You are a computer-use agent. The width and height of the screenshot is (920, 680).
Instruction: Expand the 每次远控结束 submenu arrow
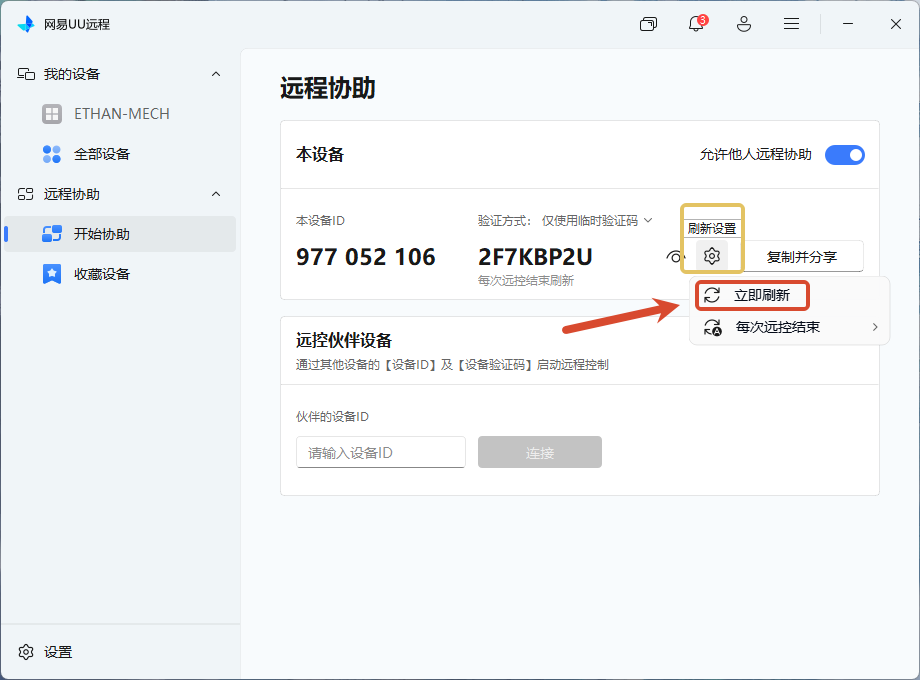[x=875, y=327]
